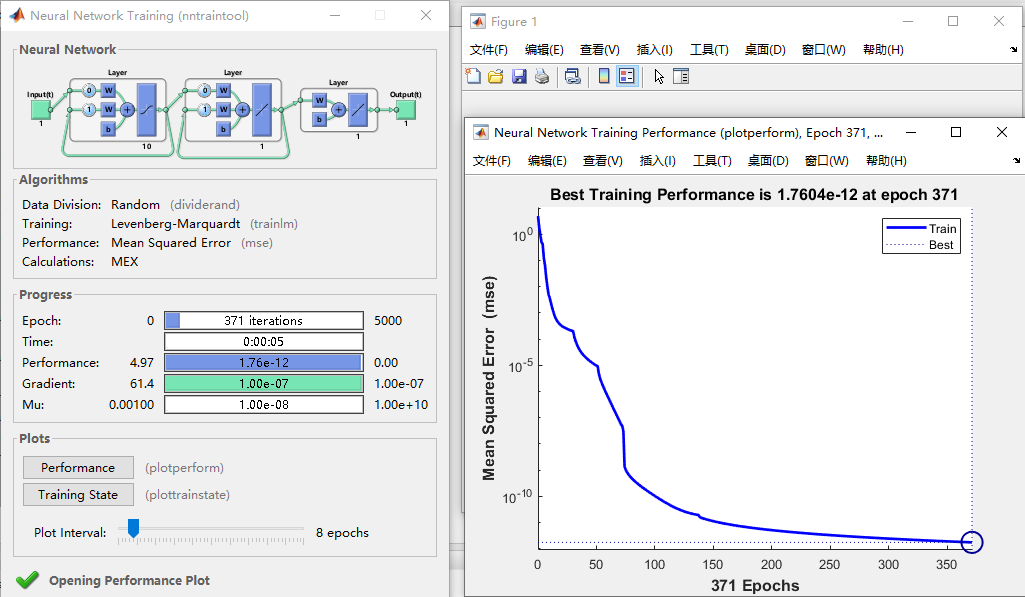
Task: Click MATLAB logo icon in Figure 1 title bar
Action: 478,22
